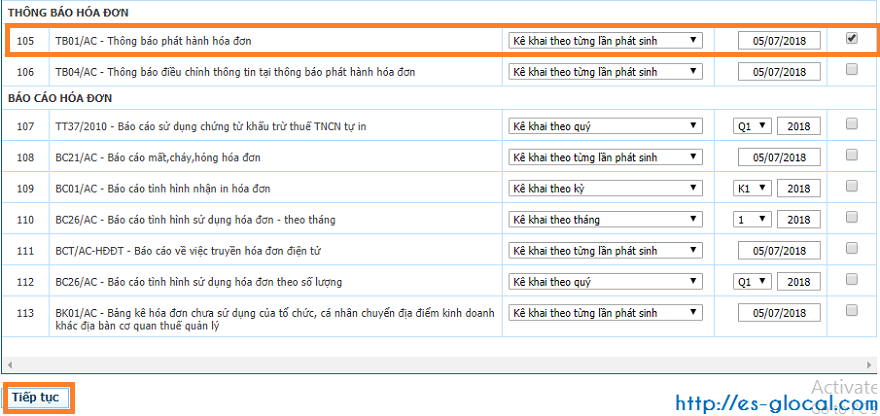
Task: Click the Tiếp tục button
Action: (35, 398)
